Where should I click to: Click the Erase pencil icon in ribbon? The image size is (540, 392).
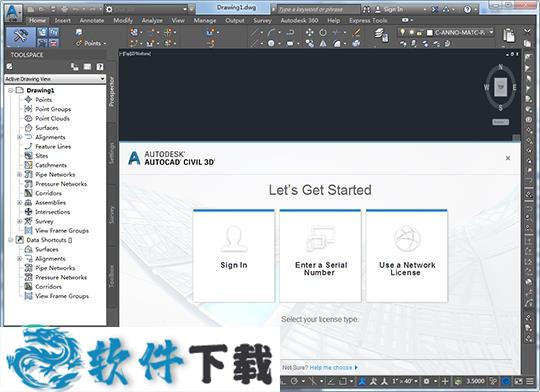coord(356,33)
